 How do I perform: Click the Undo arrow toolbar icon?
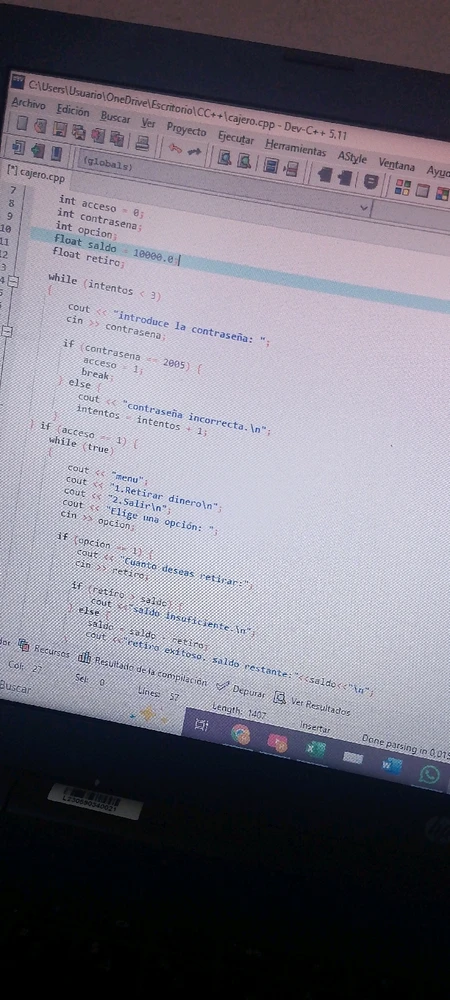click(x=175, y=147)
